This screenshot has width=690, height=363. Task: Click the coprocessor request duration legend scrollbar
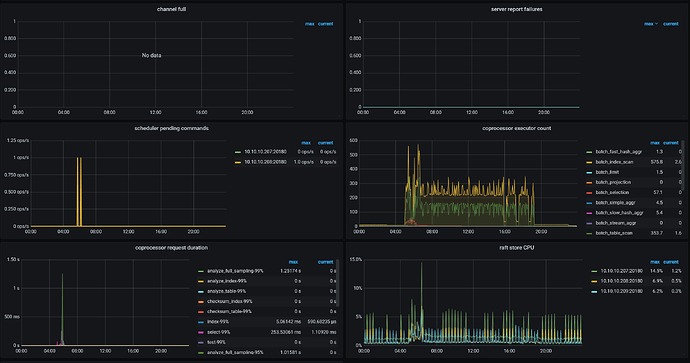[x=338, y=282]
